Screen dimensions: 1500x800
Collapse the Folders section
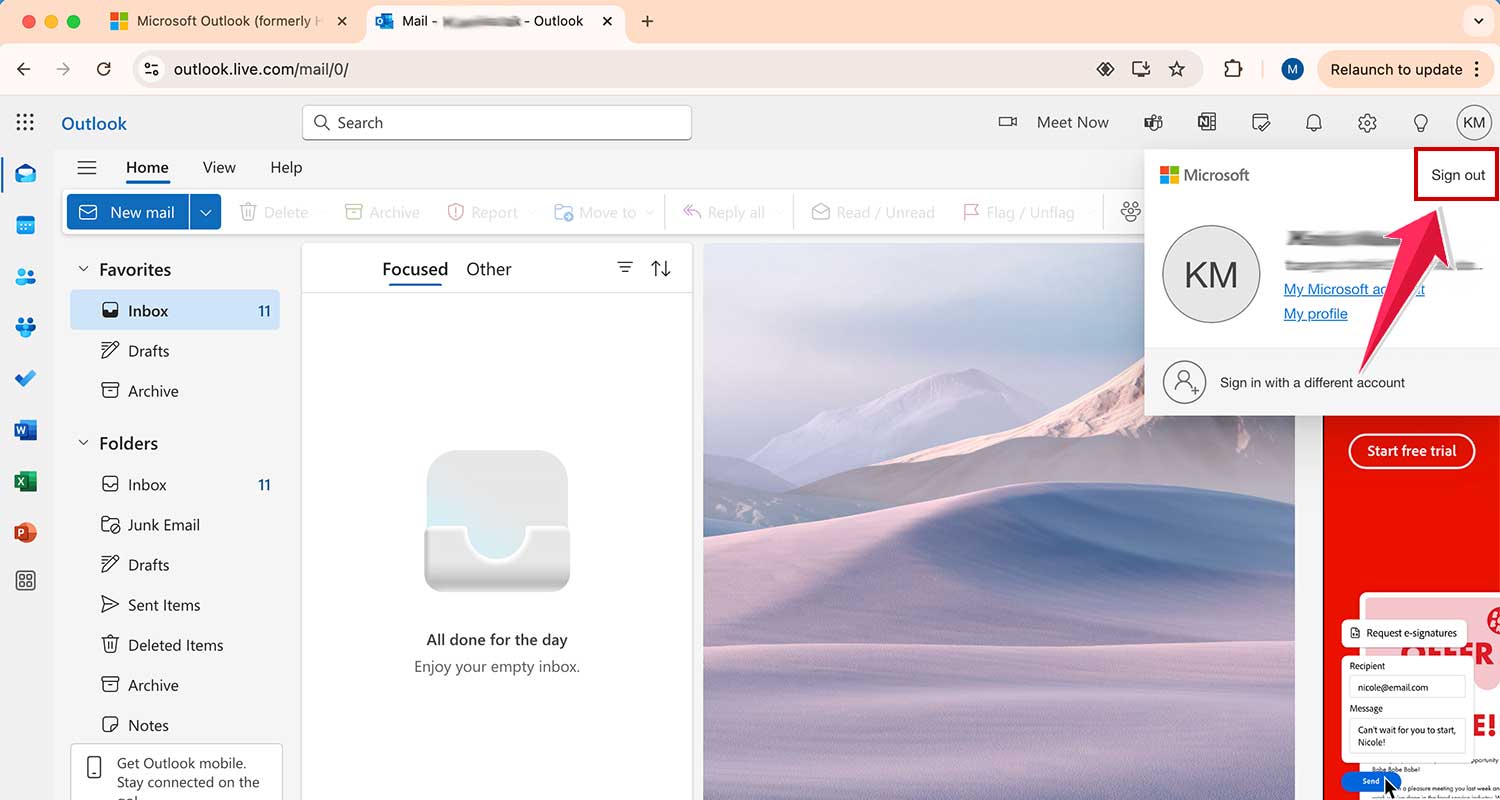[82, 443]
